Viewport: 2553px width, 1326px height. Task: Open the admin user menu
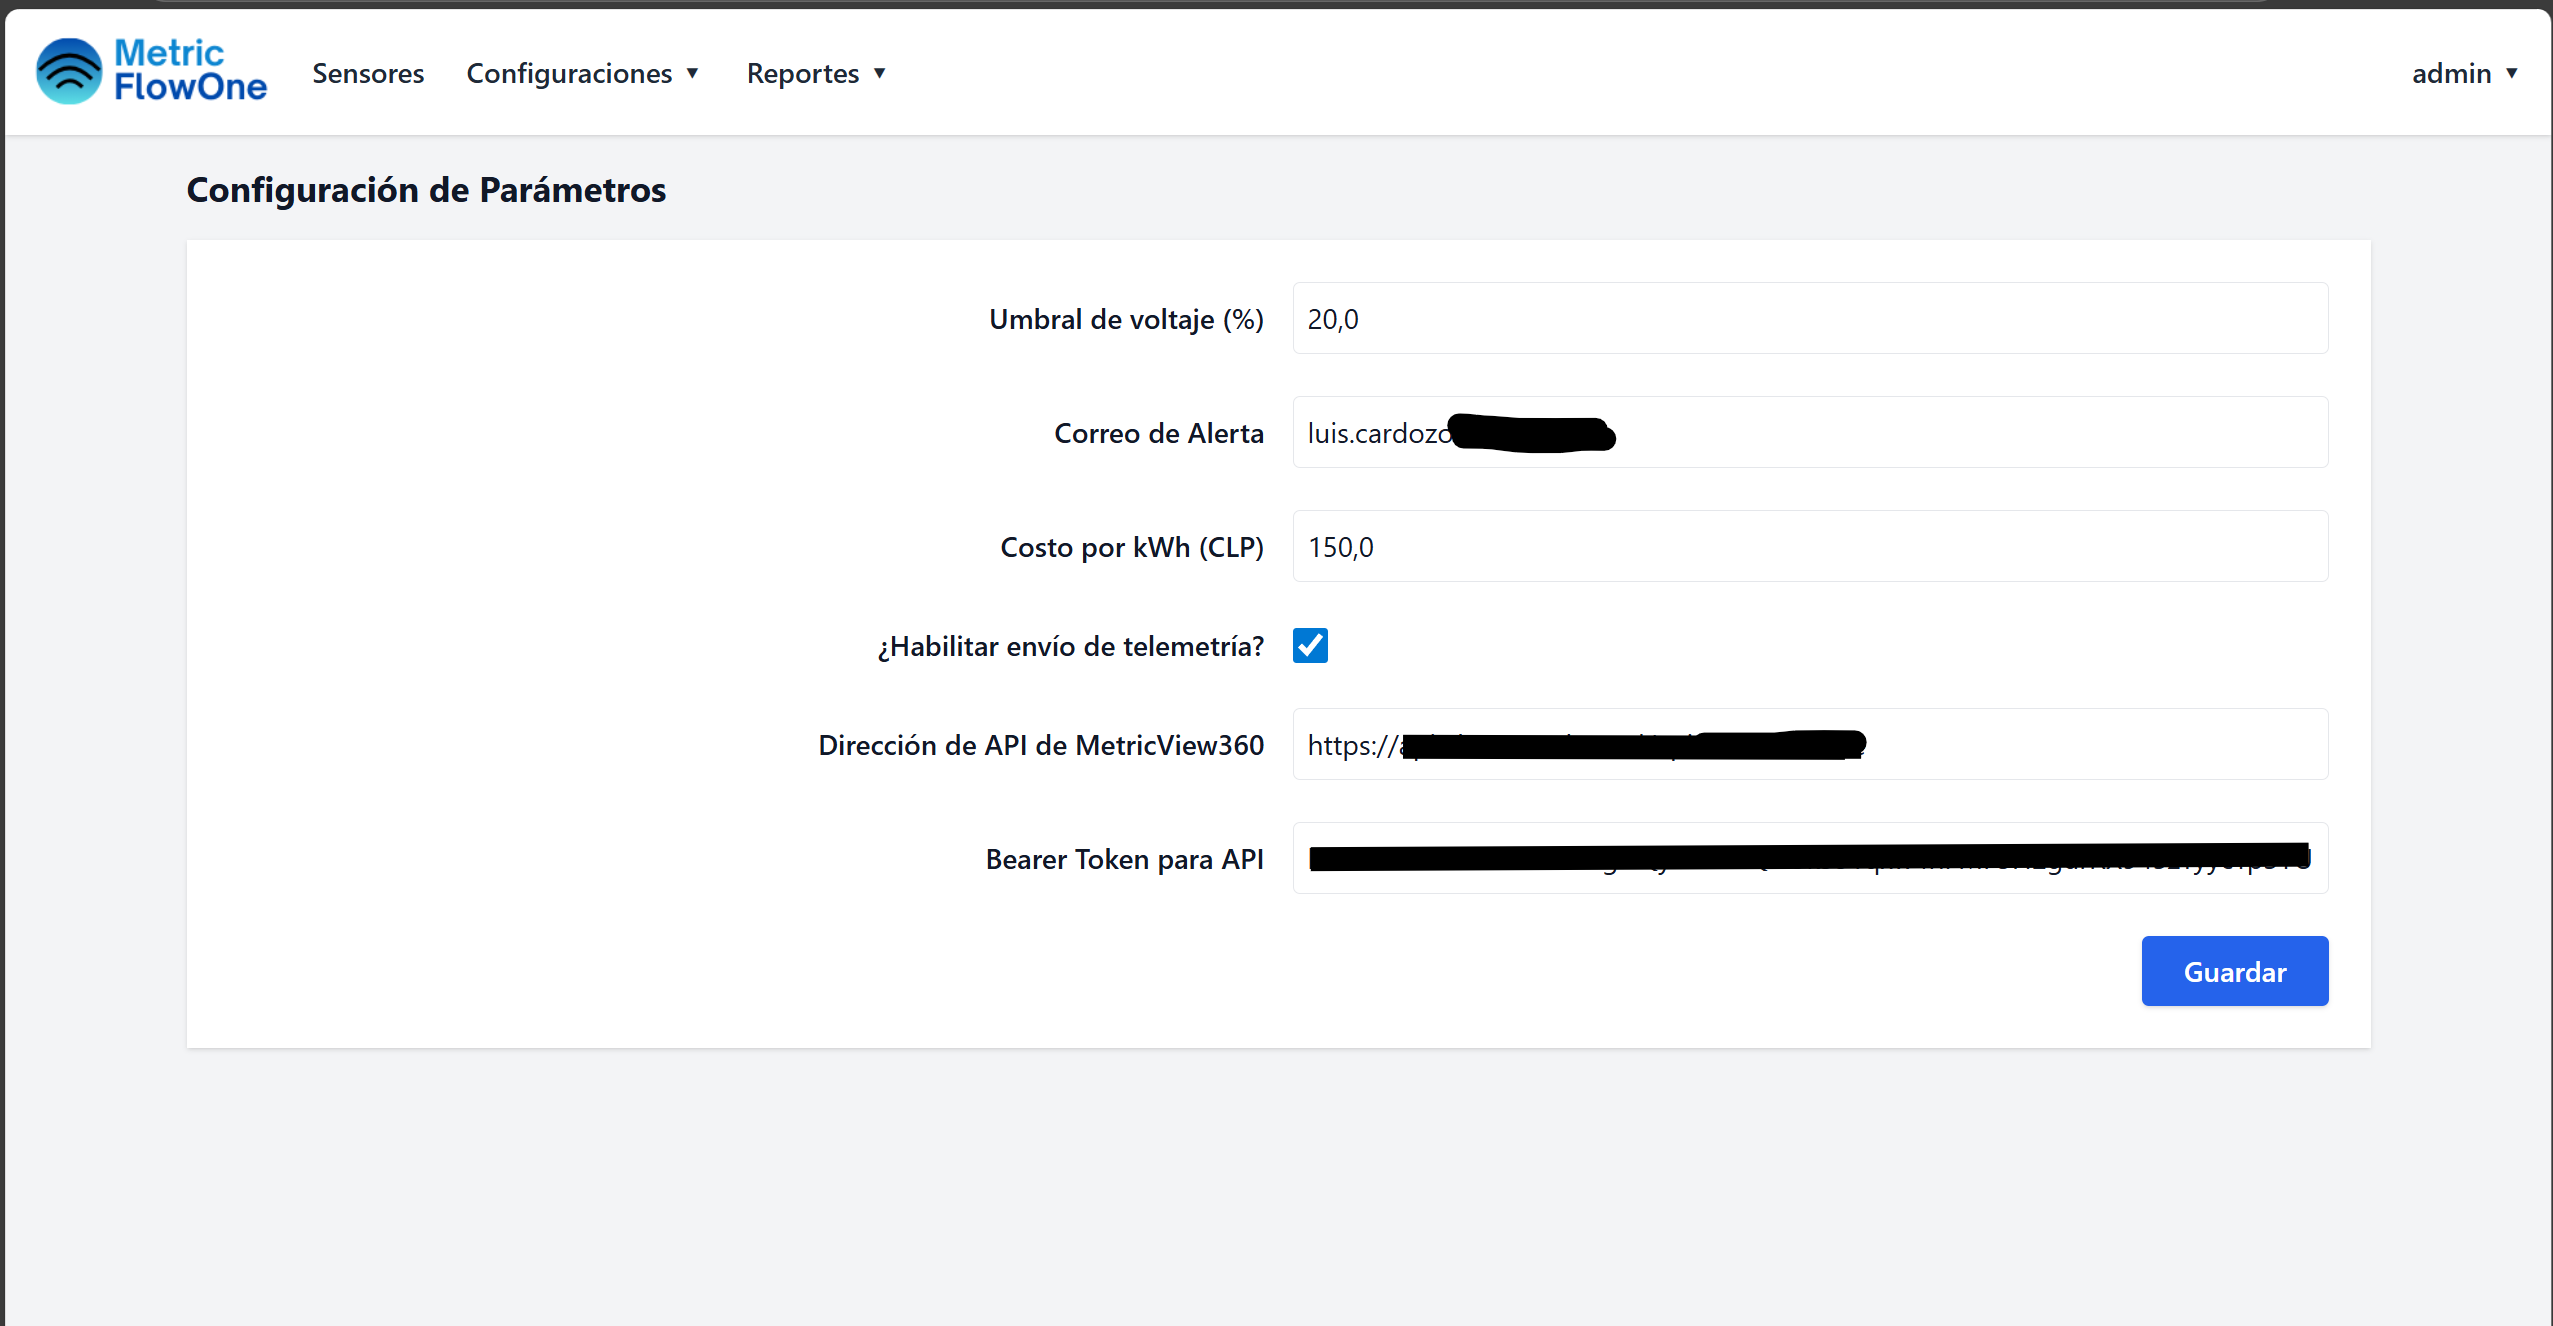2451,73
